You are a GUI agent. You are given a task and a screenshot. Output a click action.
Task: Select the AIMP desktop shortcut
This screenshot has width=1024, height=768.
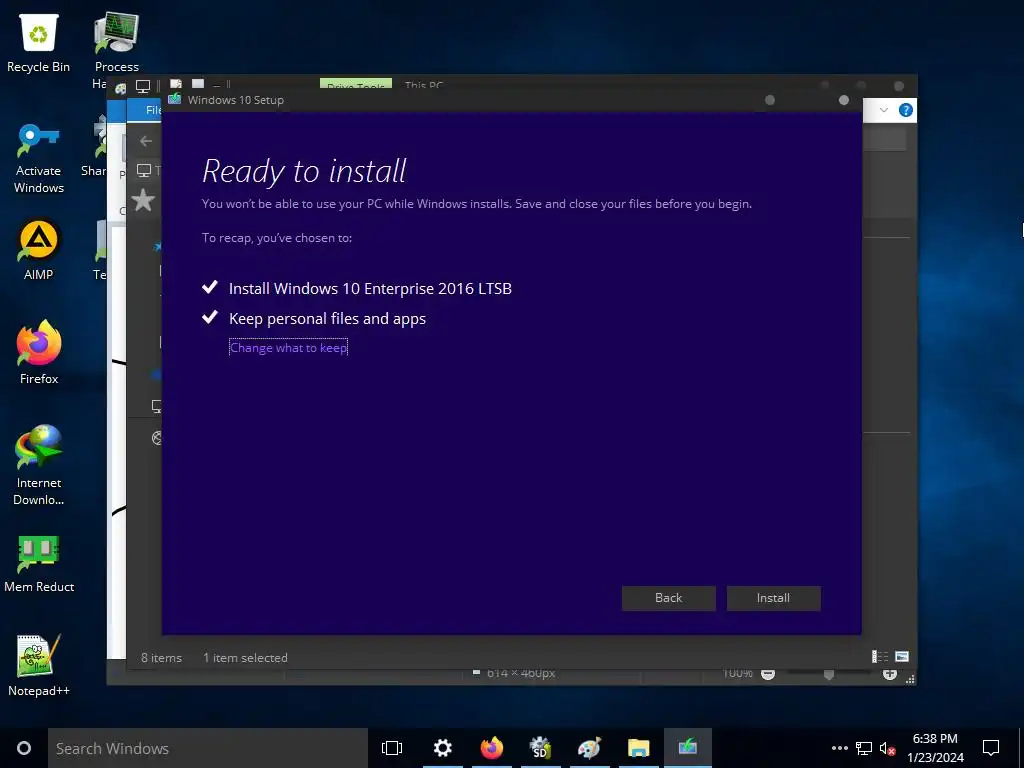tap(39, 250)
